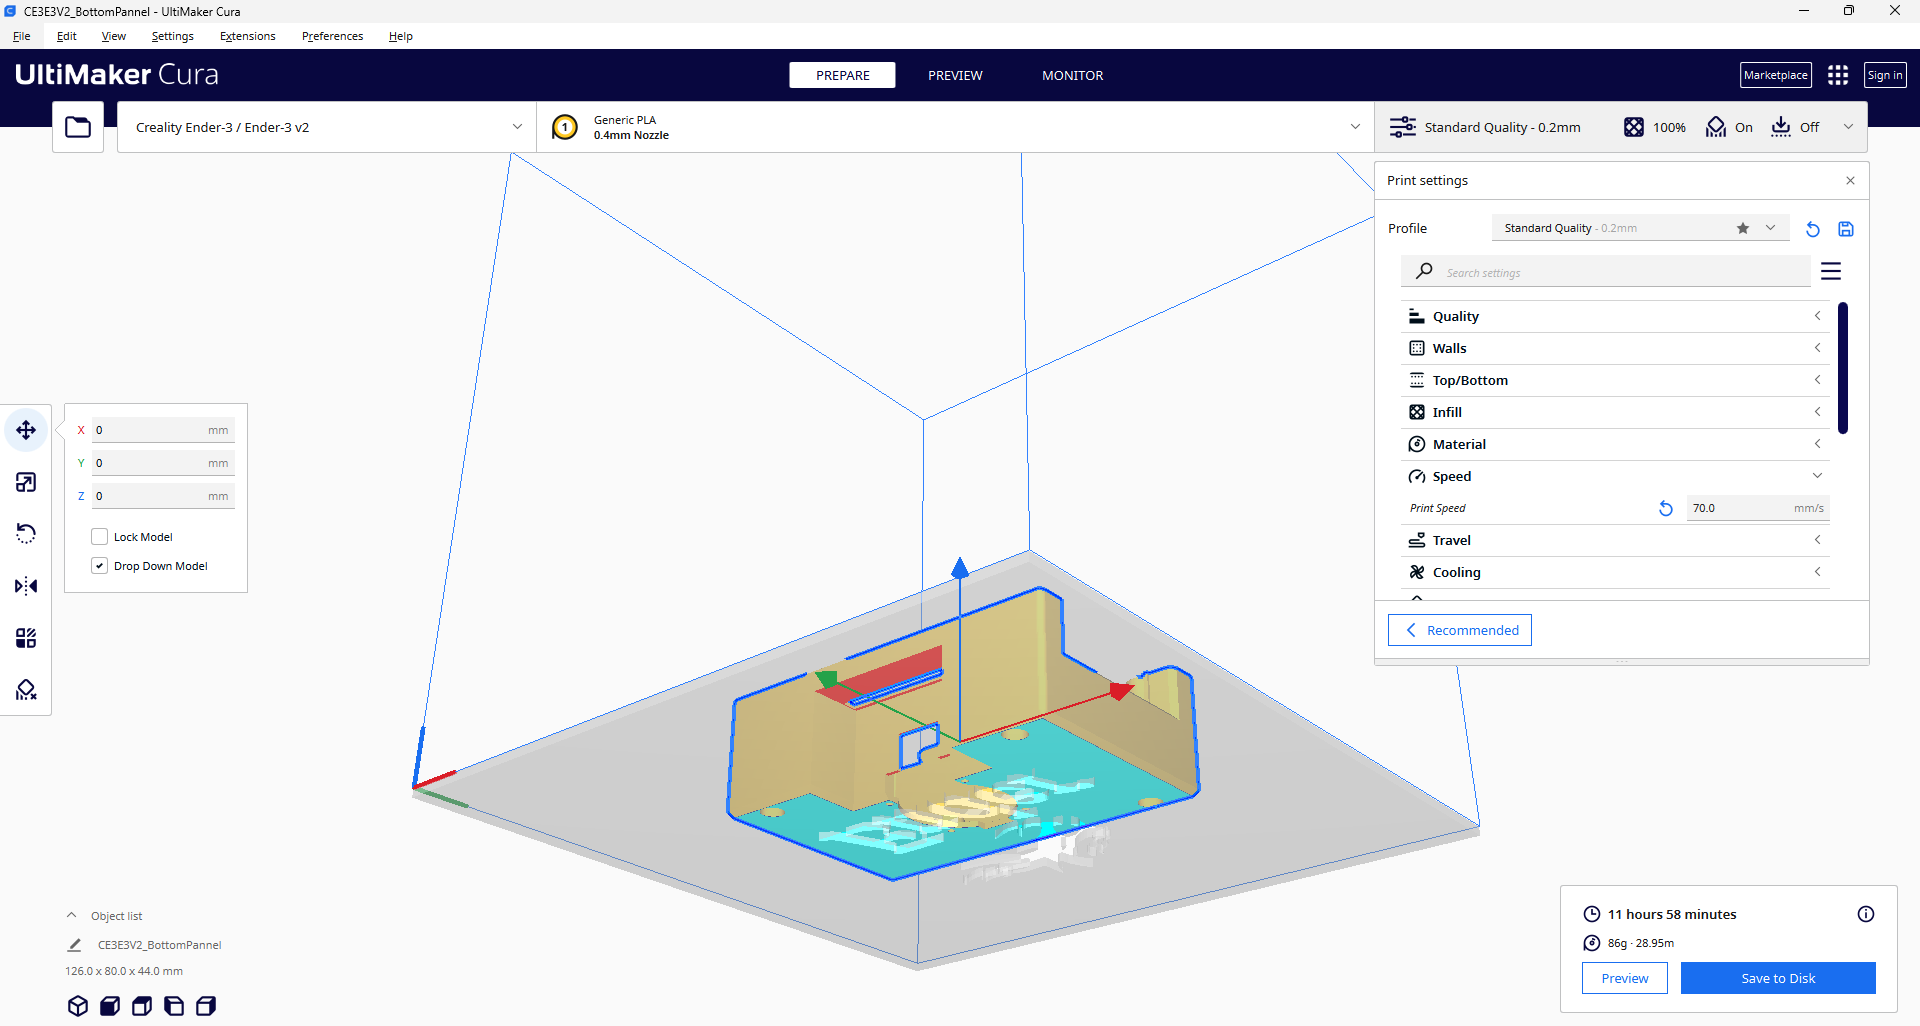The height and width of the screenshot is (1026, 1920).
Task: Open the UltiMaker apps grid icon
Action: [1838, 75]
